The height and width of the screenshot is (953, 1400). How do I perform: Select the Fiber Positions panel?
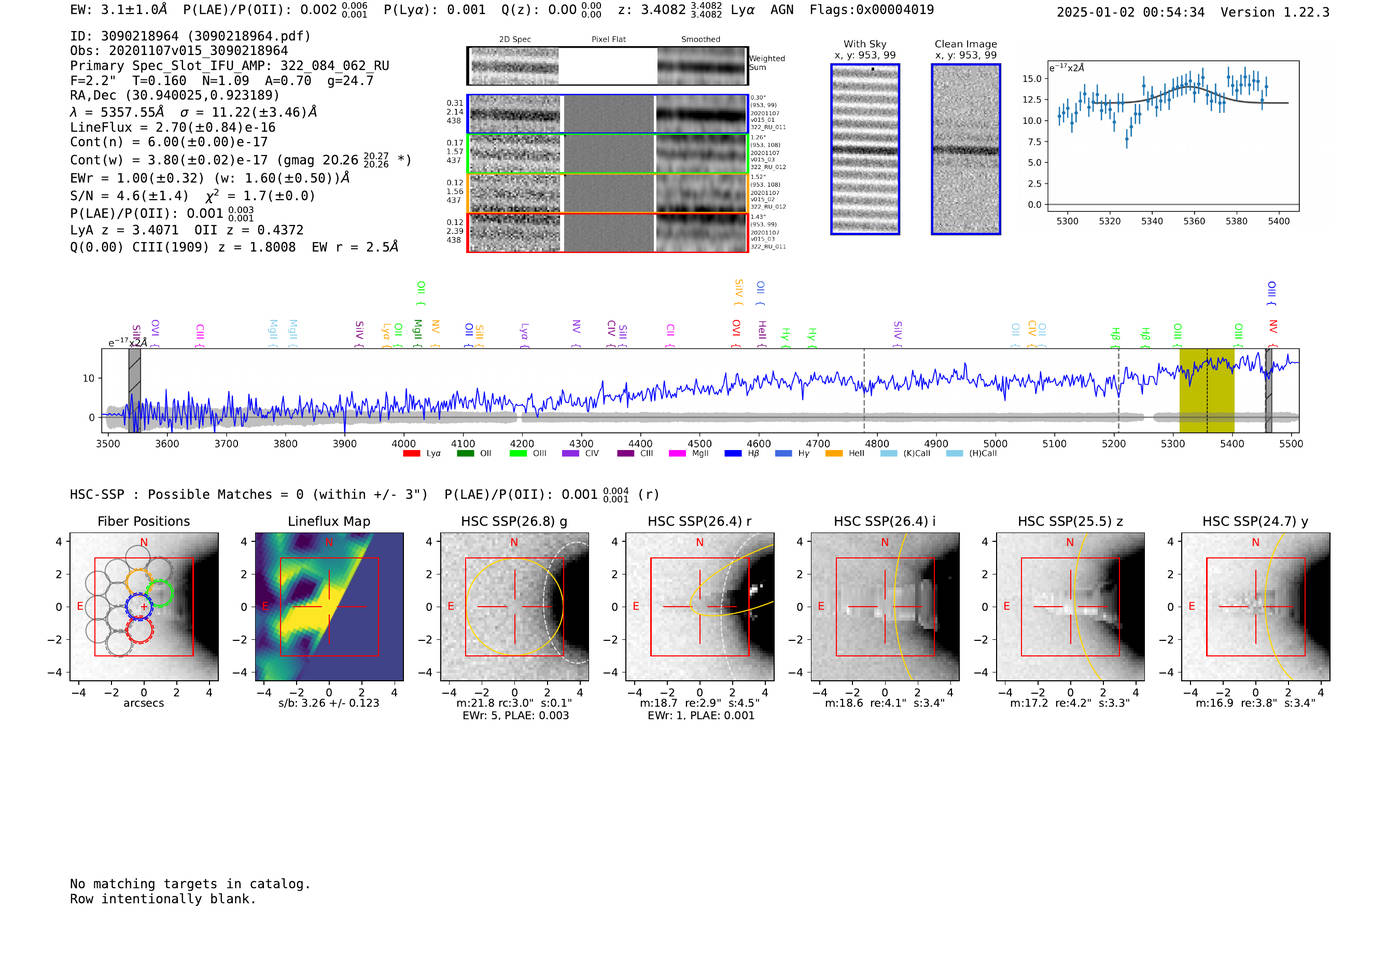[144, 607]
